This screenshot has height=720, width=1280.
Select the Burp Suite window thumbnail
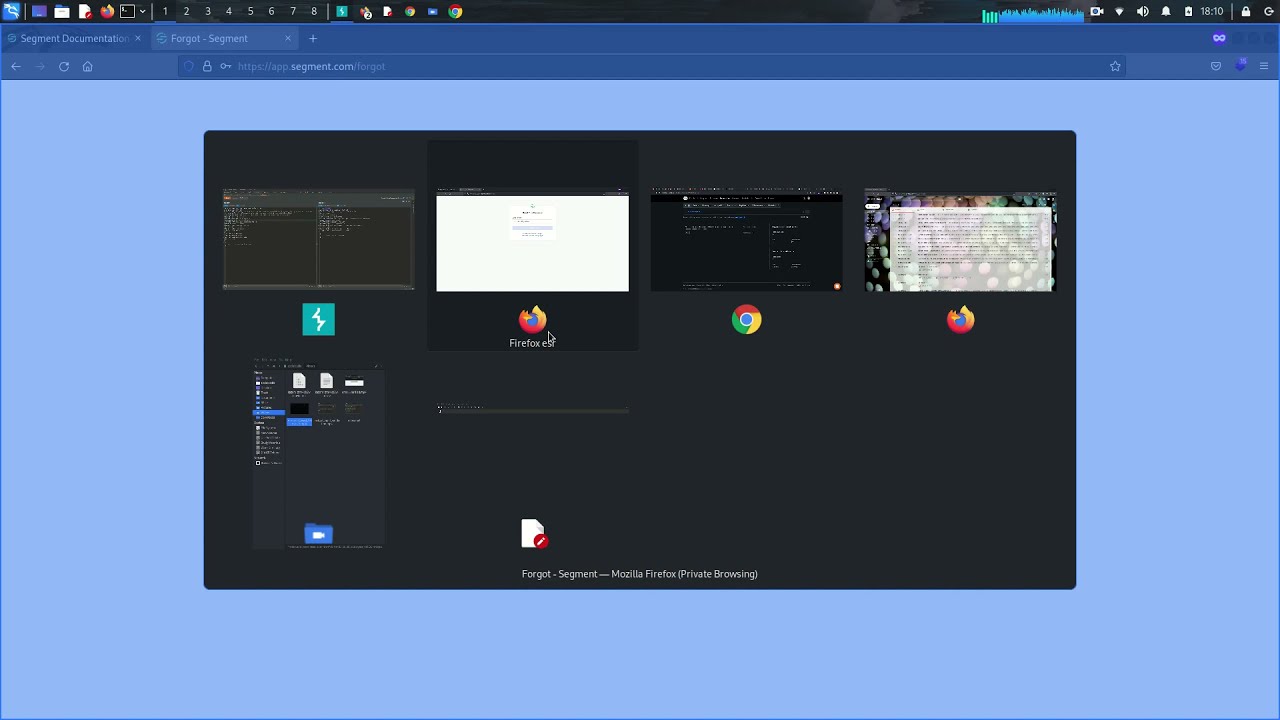pyautogui.click(x=319, y=239)
